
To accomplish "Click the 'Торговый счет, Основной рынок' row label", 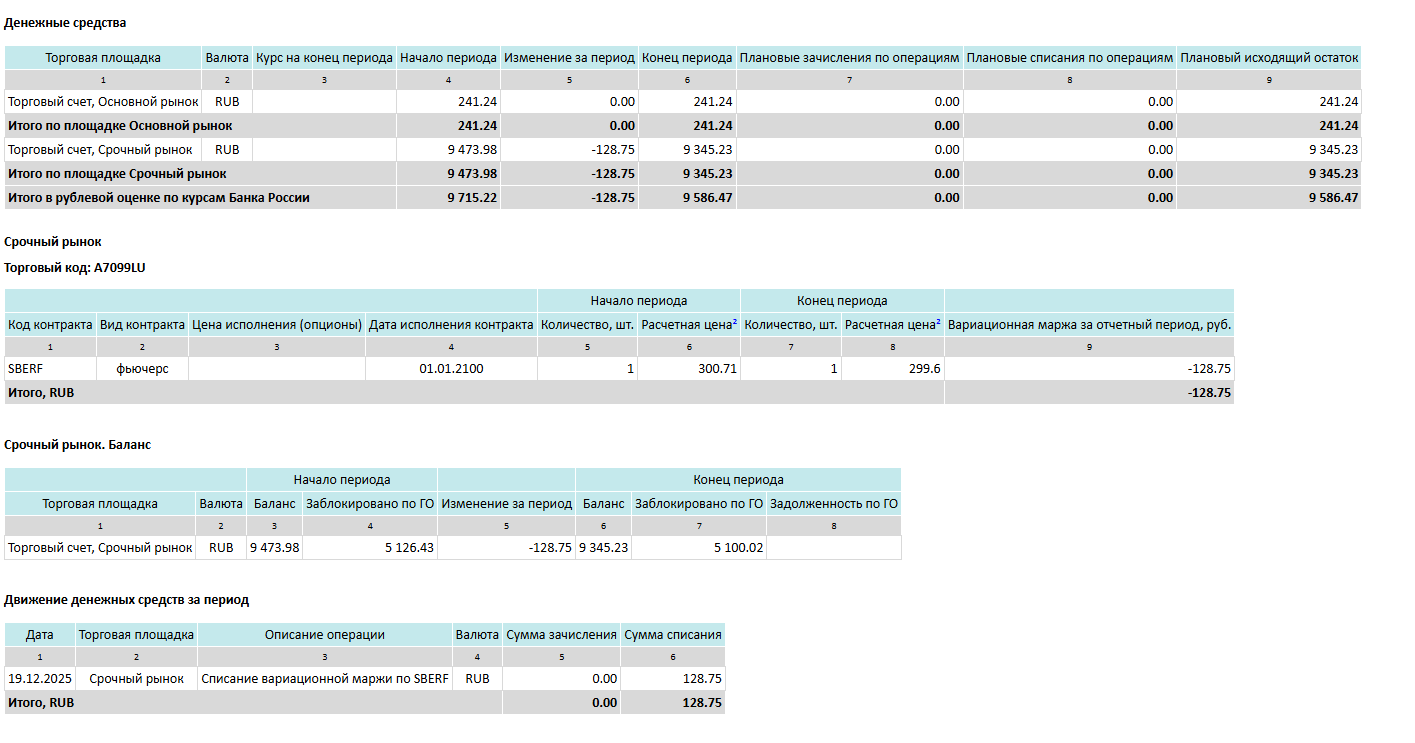I will pyautogui.click(x=103, y=102).
